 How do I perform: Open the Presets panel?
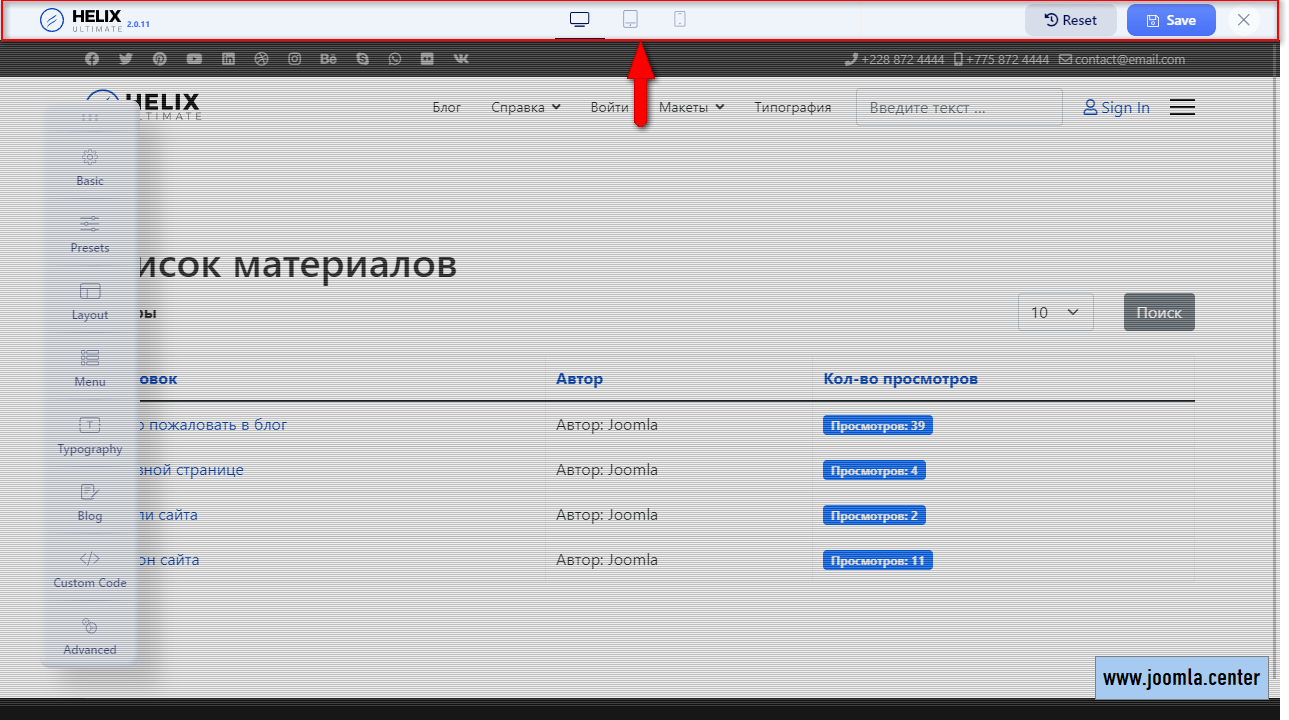pyautogui.click(x=90, y=234)
